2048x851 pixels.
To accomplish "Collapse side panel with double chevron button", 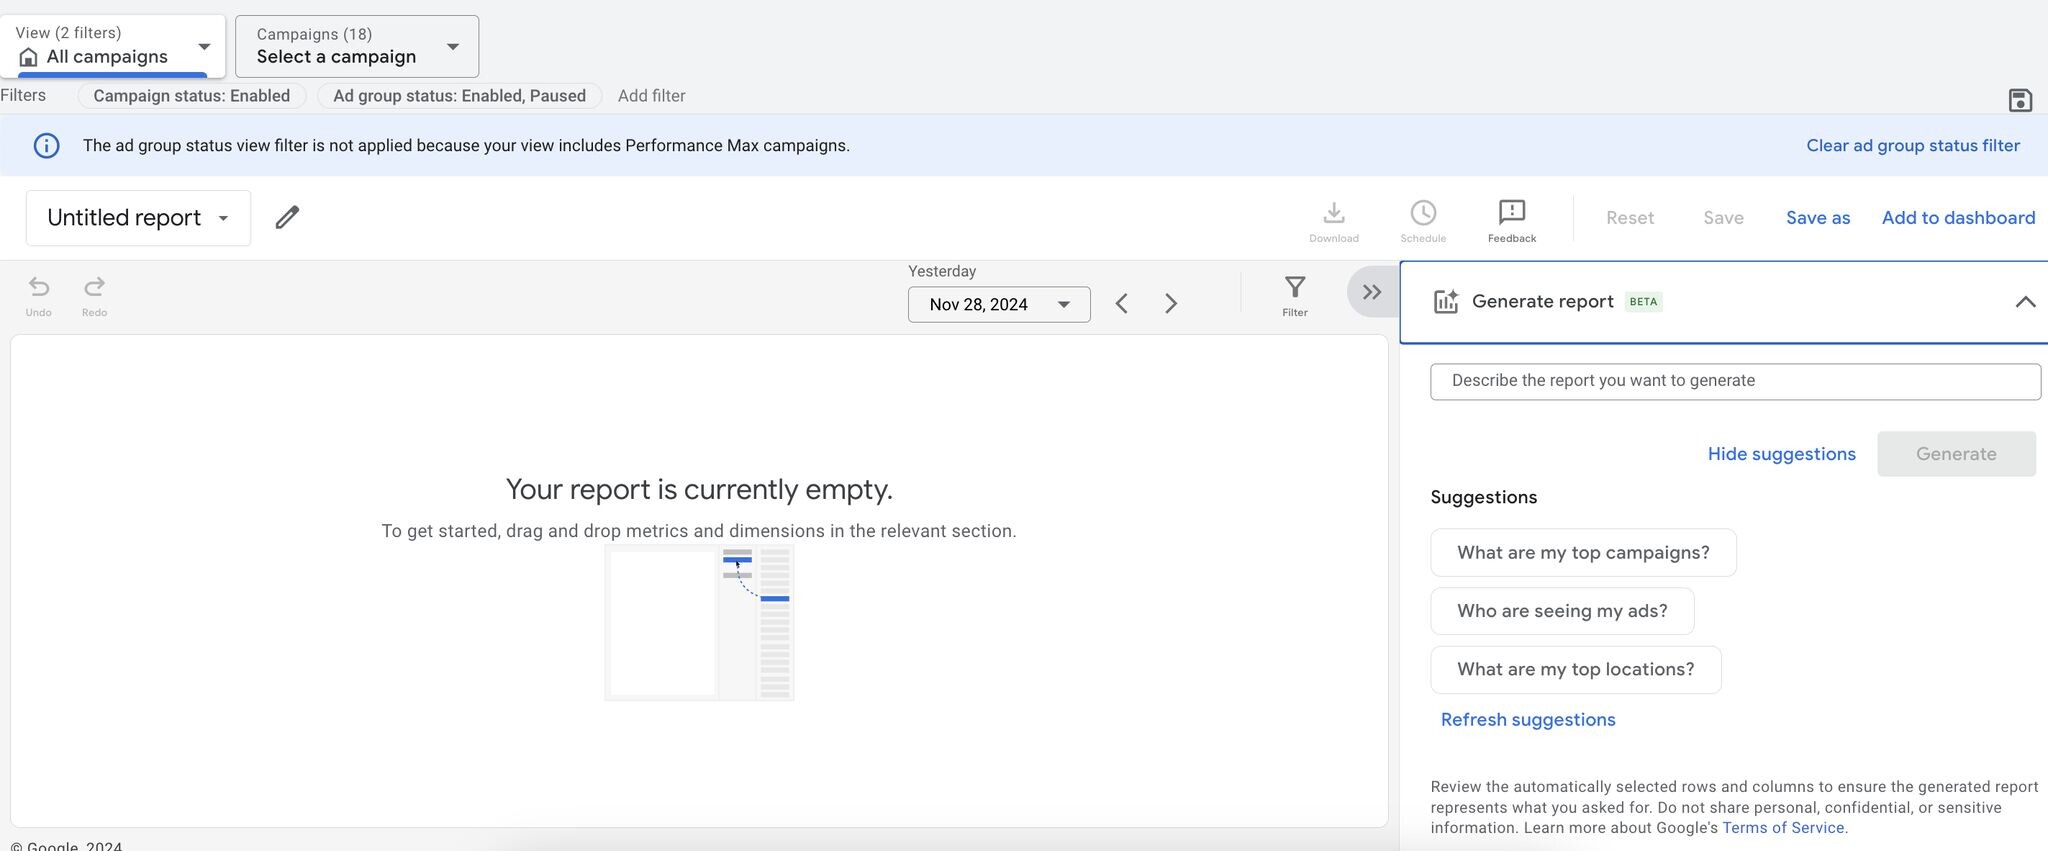I will click(x=1372, y=292).
